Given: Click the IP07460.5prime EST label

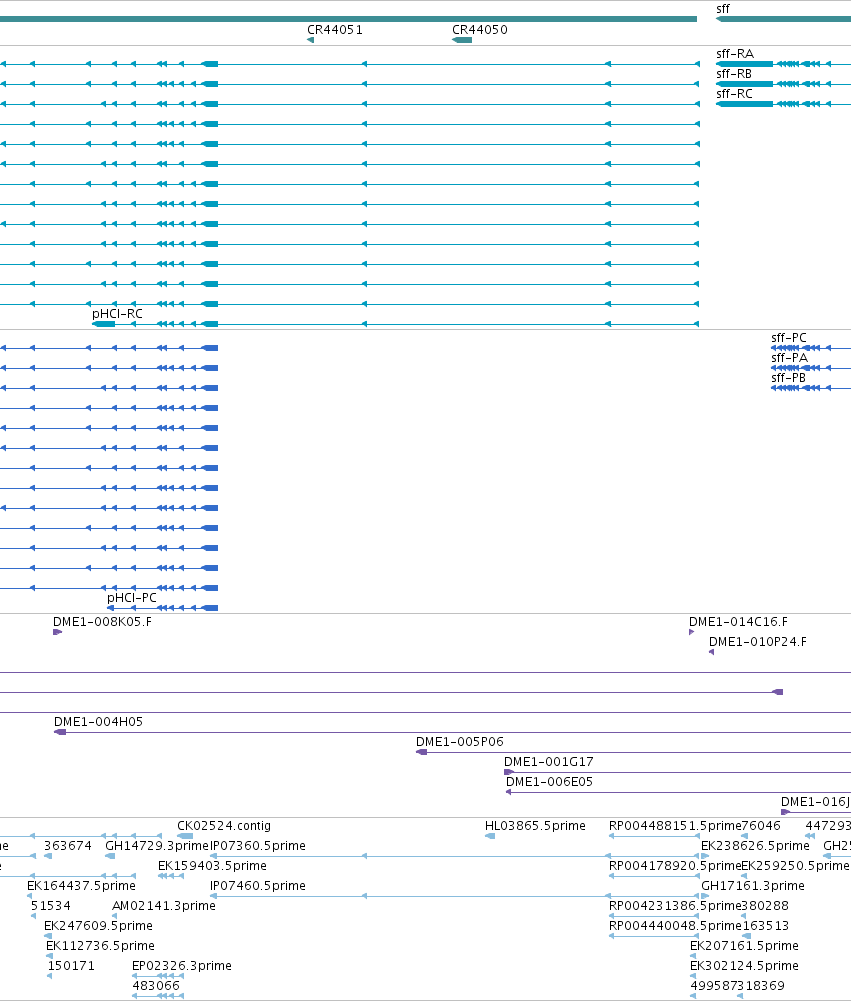Looking at the screenshot, I should point(258,885).
